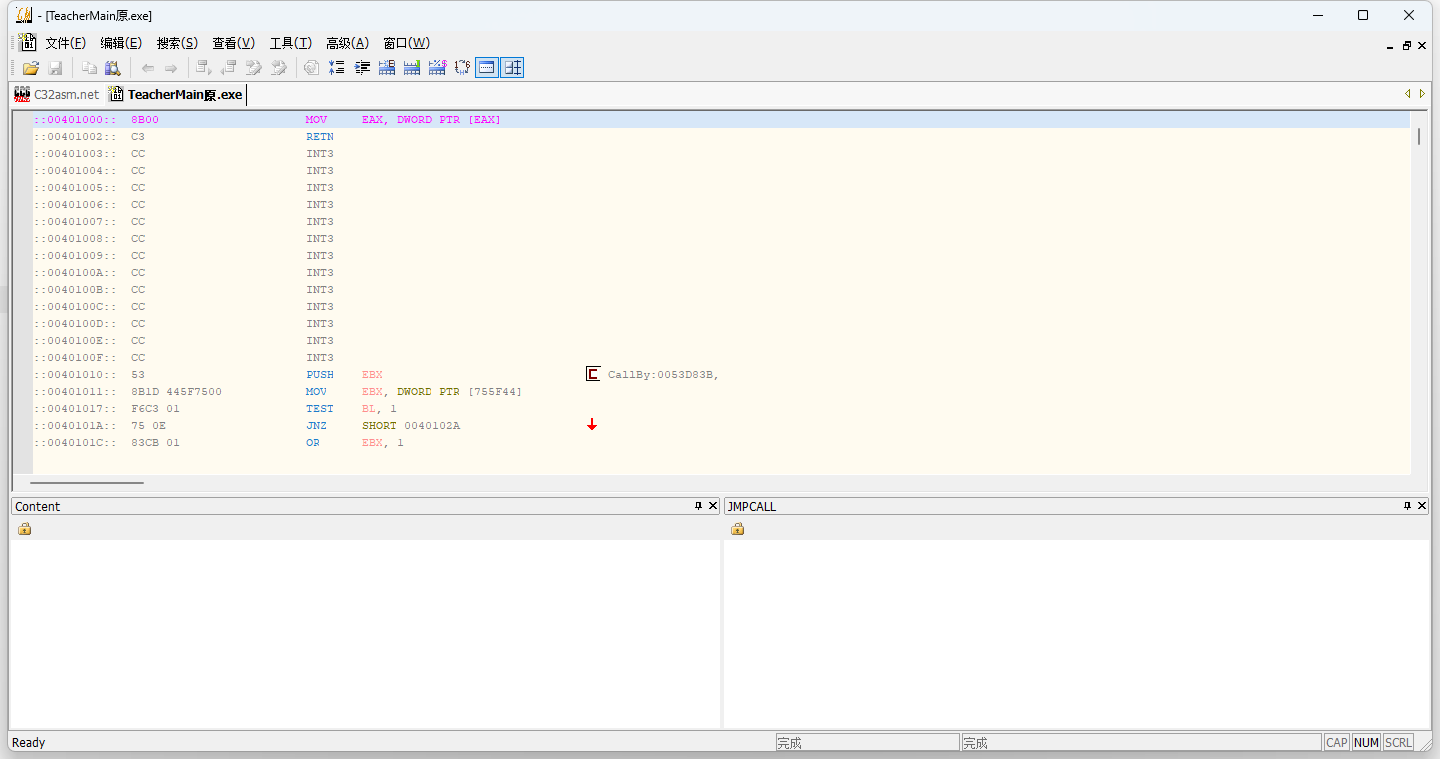Click the lock icon in JMPCALL panel
Screen dimensions: 1440x759
tap(737, 529)
